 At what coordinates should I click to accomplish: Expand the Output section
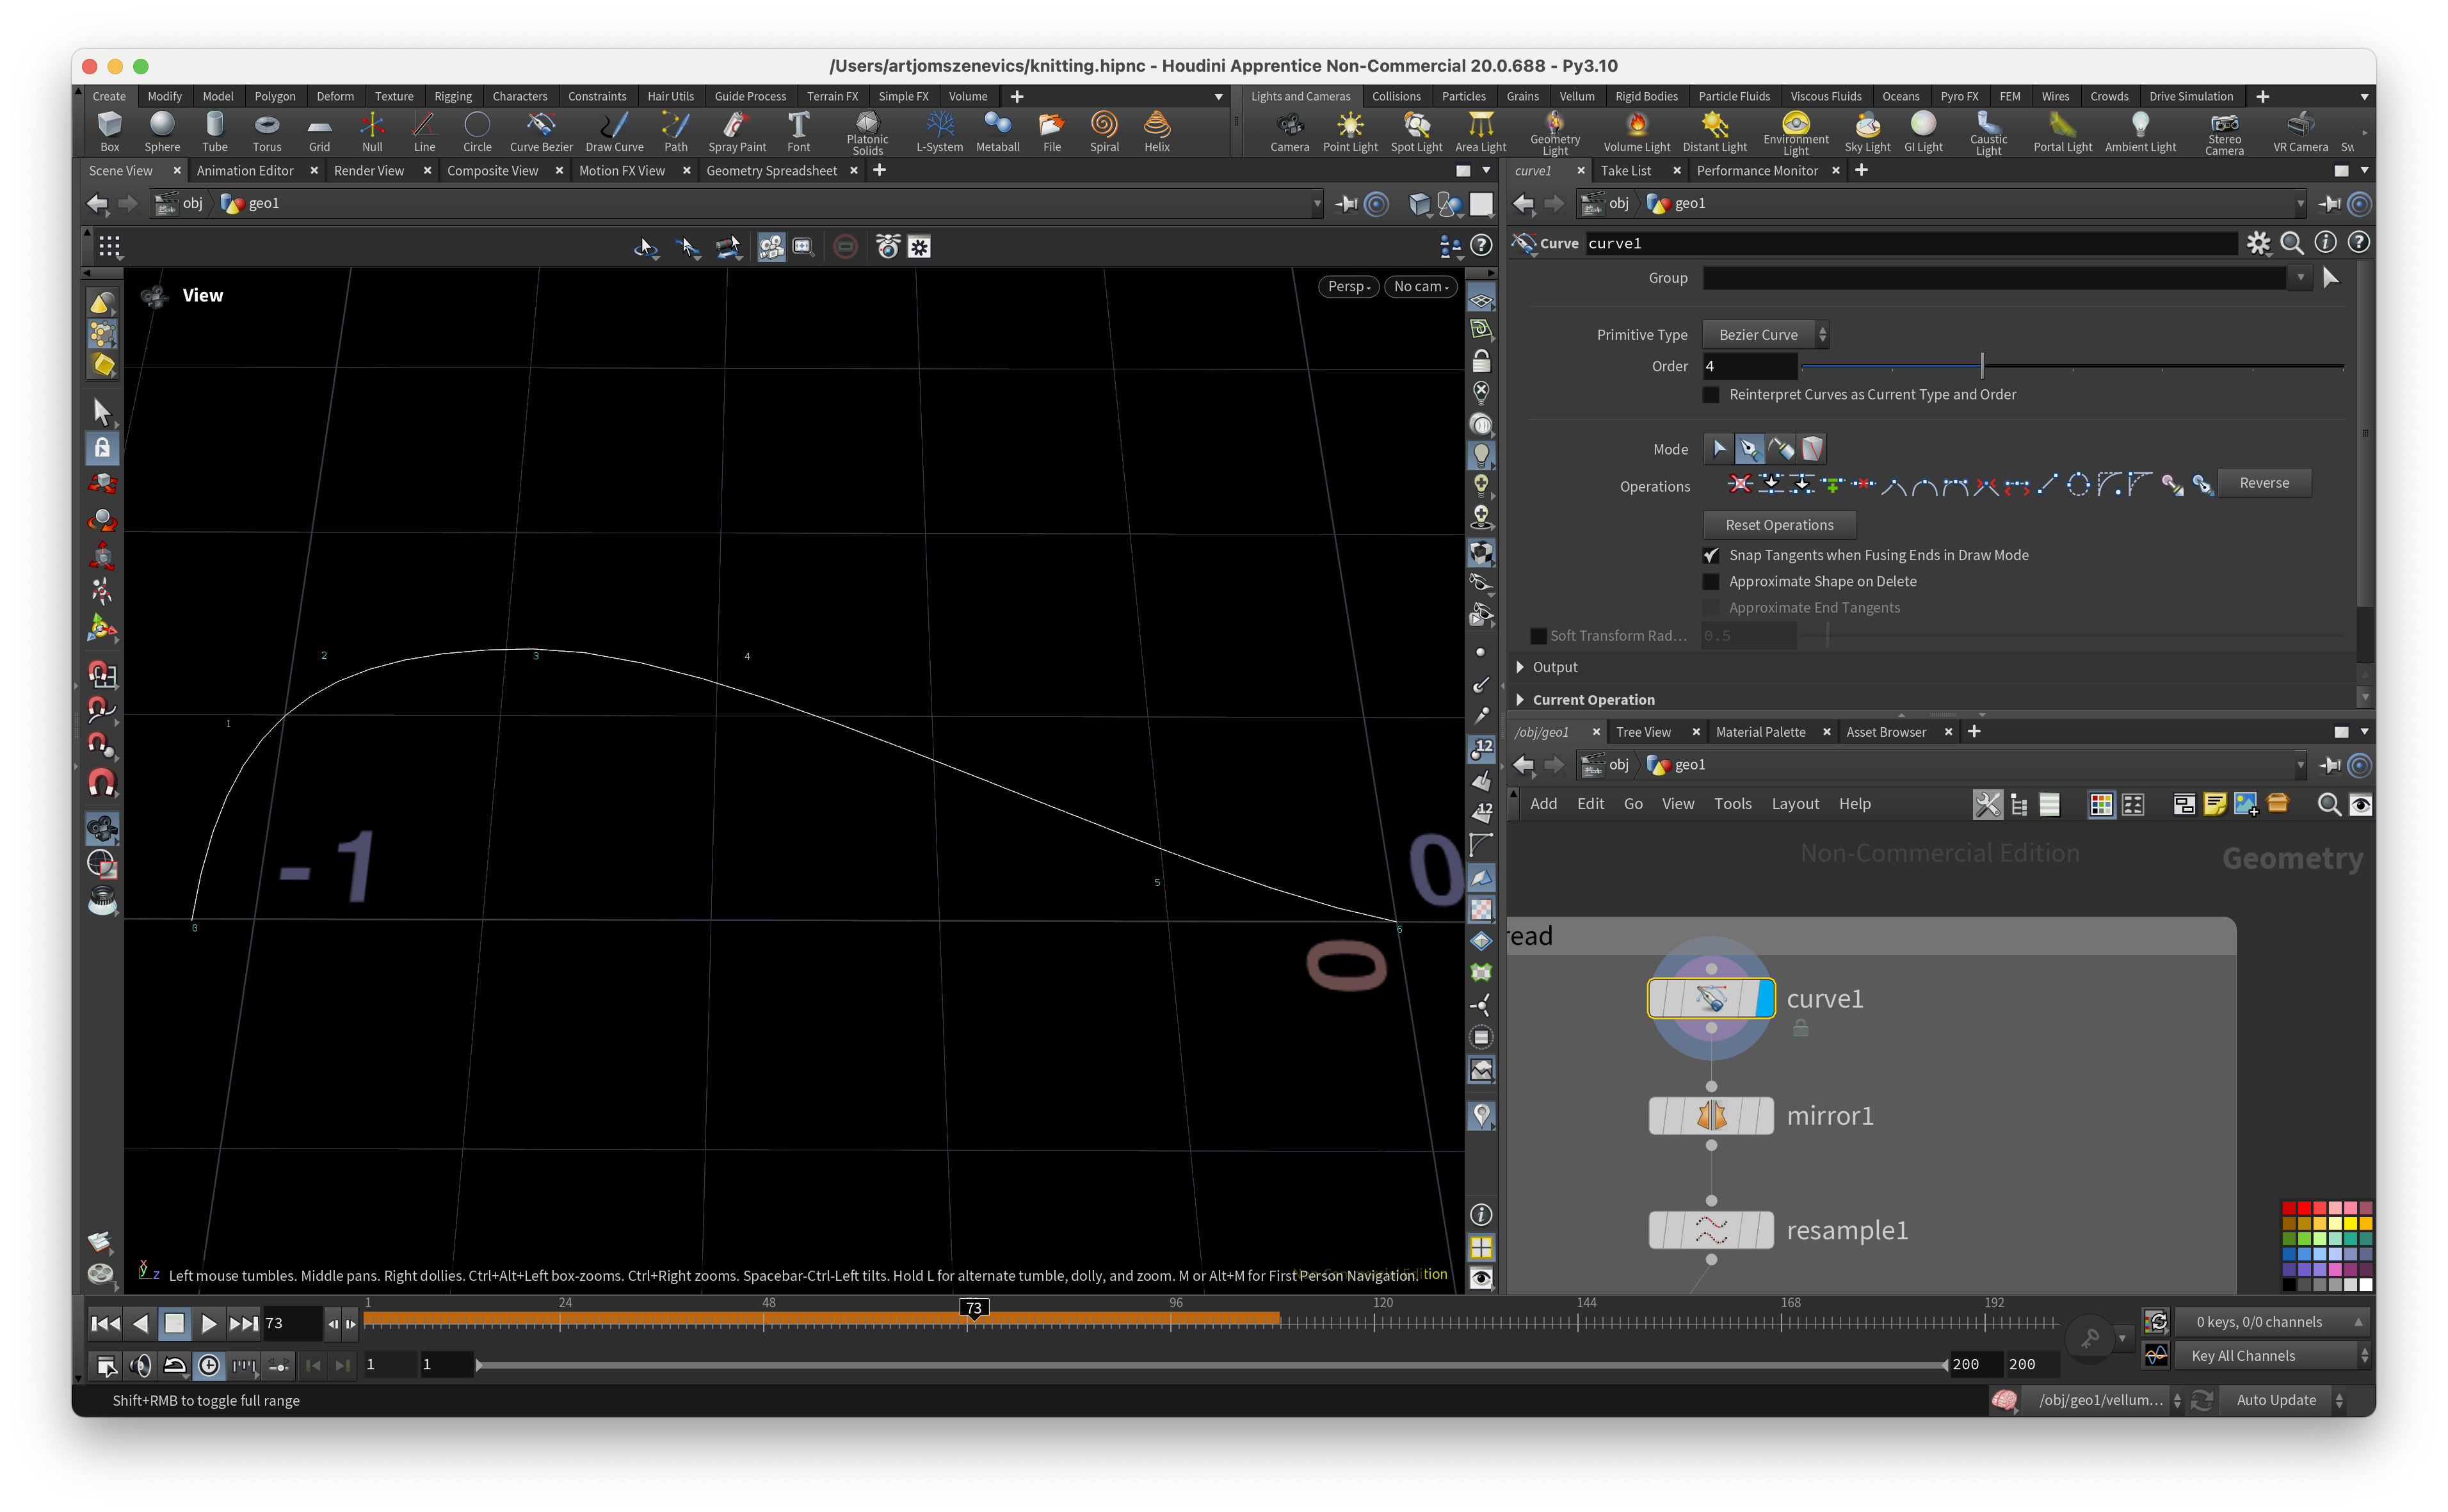click(1521, 667)
